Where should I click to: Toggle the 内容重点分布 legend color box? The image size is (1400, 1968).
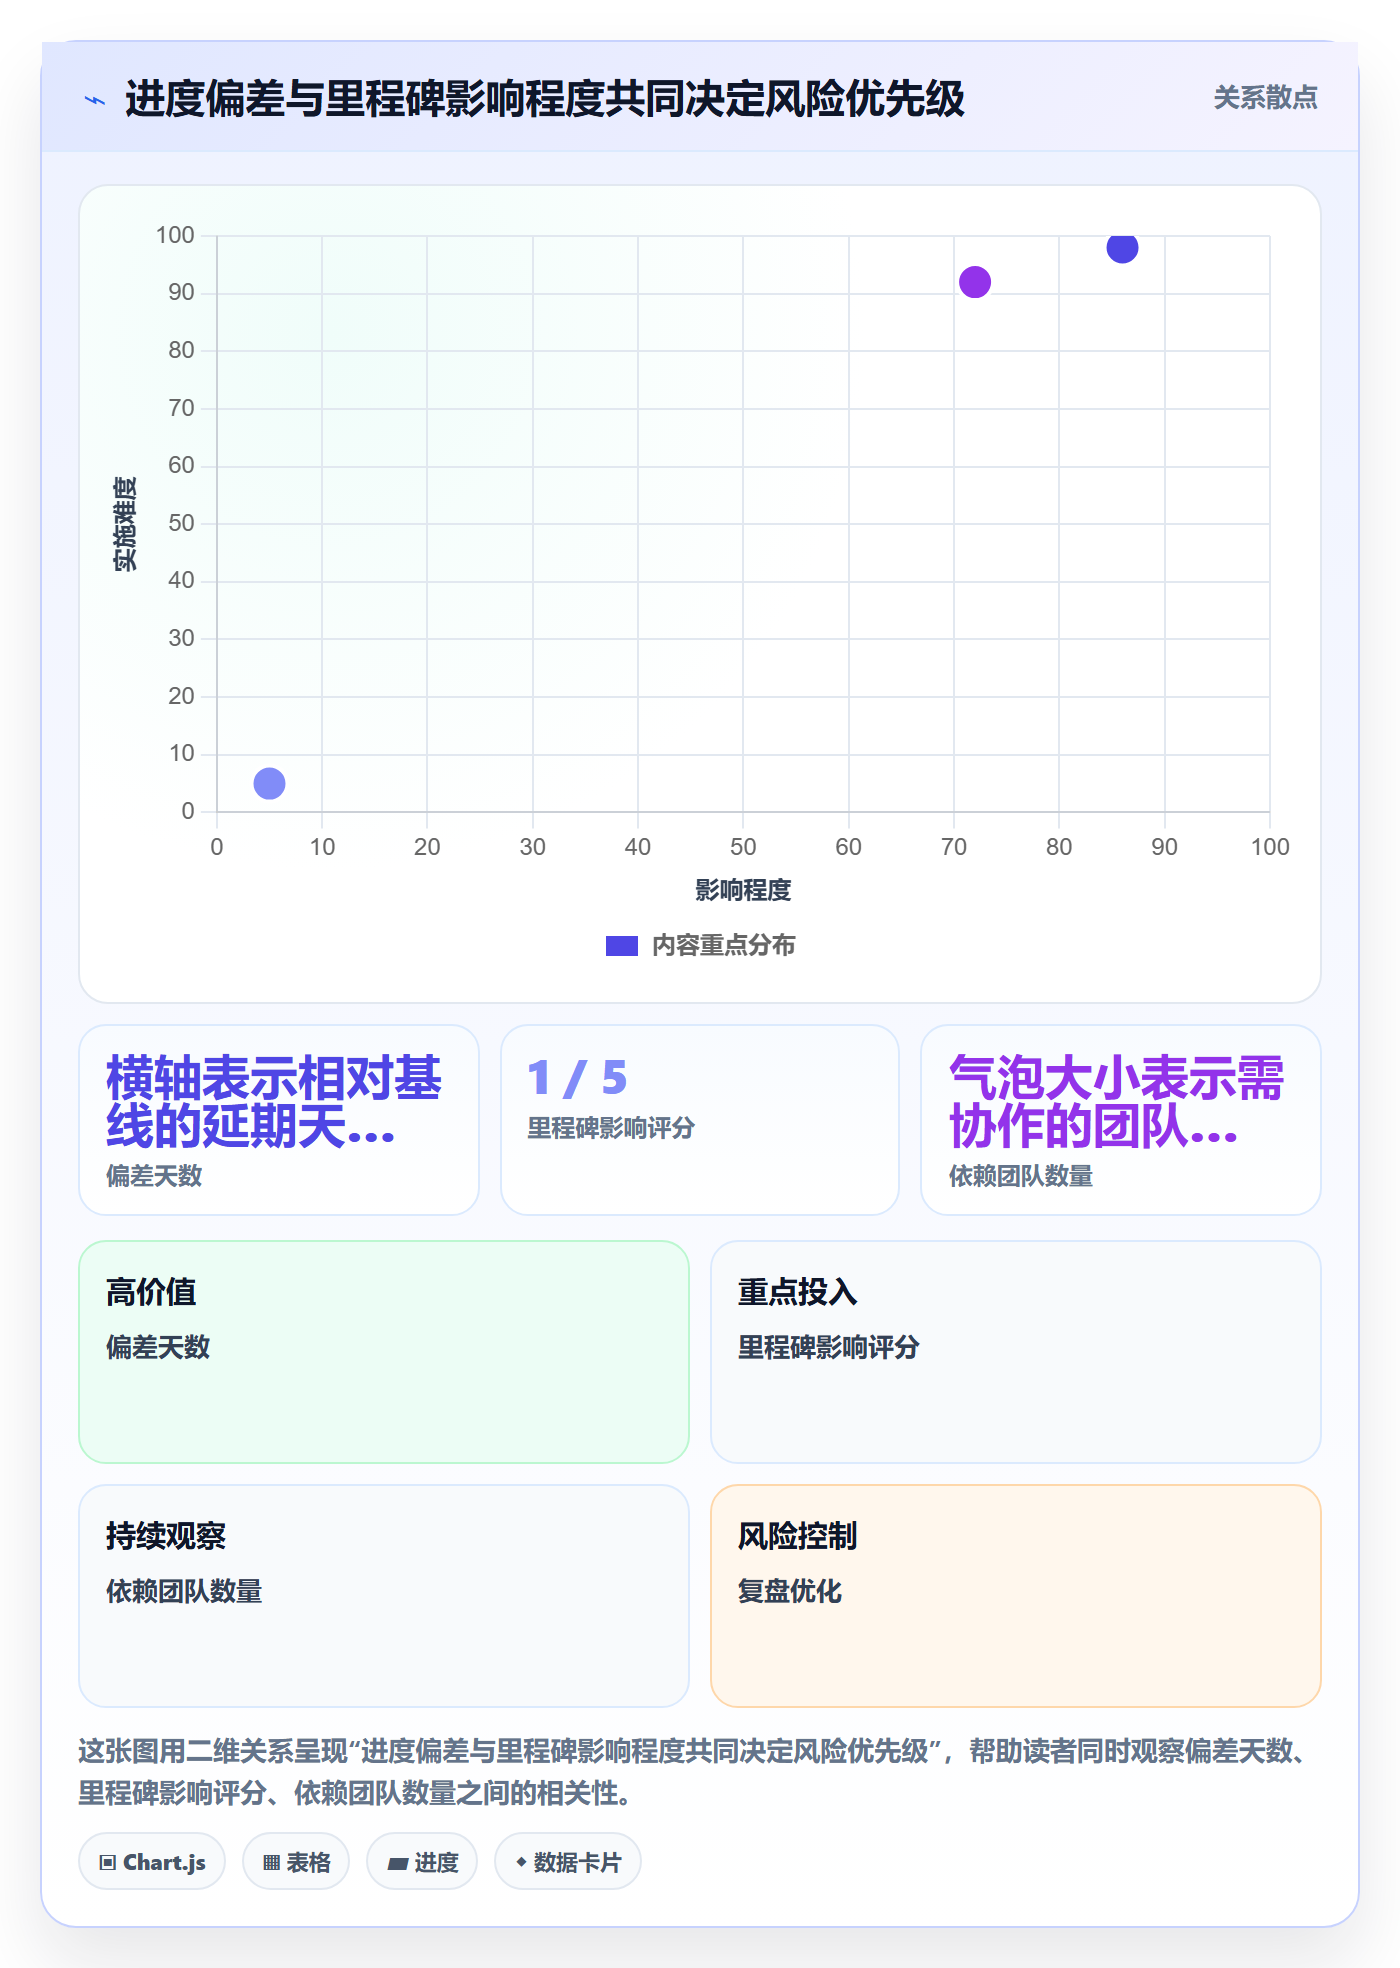621,946
